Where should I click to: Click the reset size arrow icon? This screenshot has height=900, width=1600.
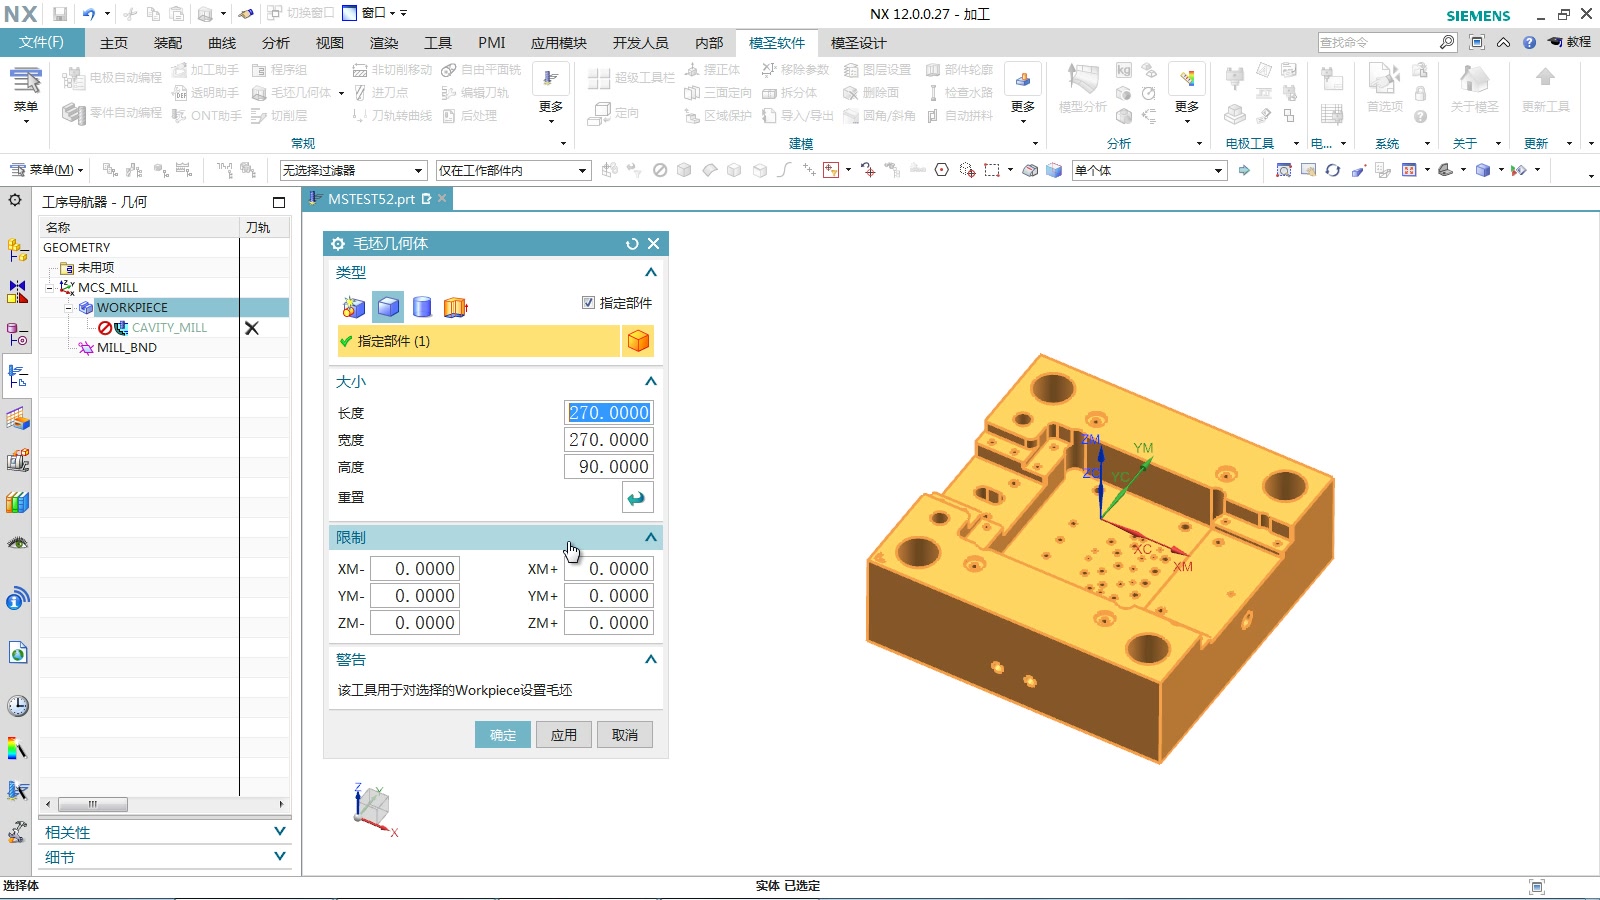coord(637,498)
